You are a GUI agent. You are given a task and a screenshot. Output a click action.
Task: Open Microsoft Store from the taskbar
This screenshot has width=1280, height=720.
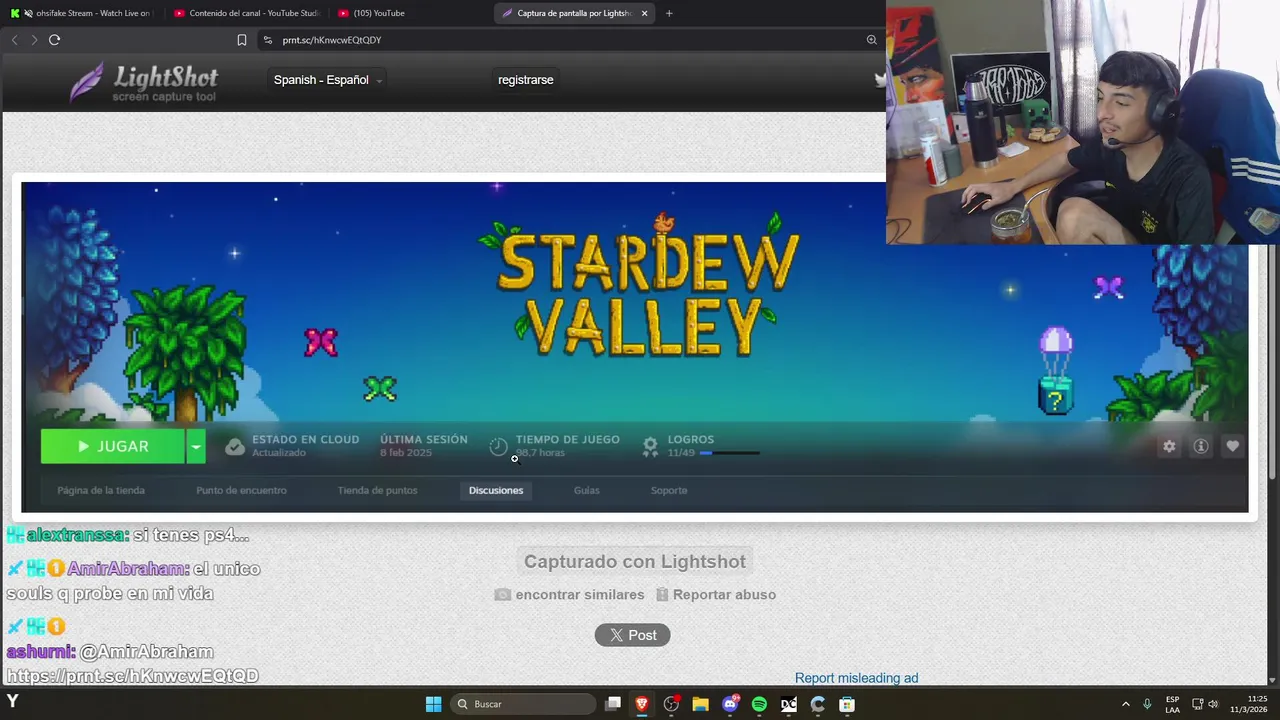tap(847, 704)
